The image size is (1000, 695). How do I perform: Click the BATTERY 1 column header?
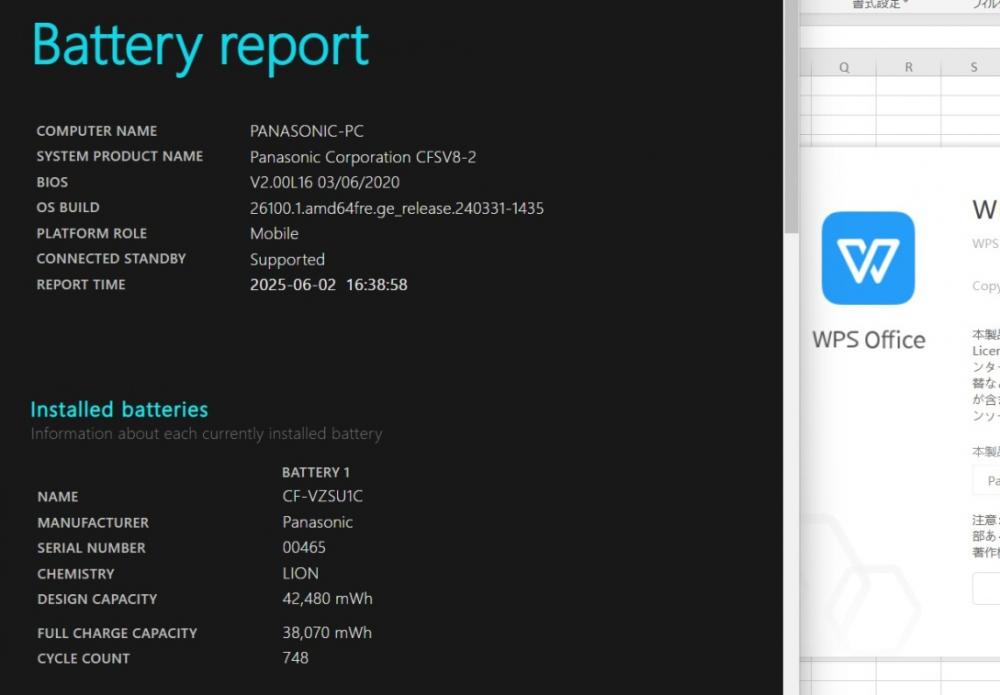pyautogui.click(x=316, y=472)
